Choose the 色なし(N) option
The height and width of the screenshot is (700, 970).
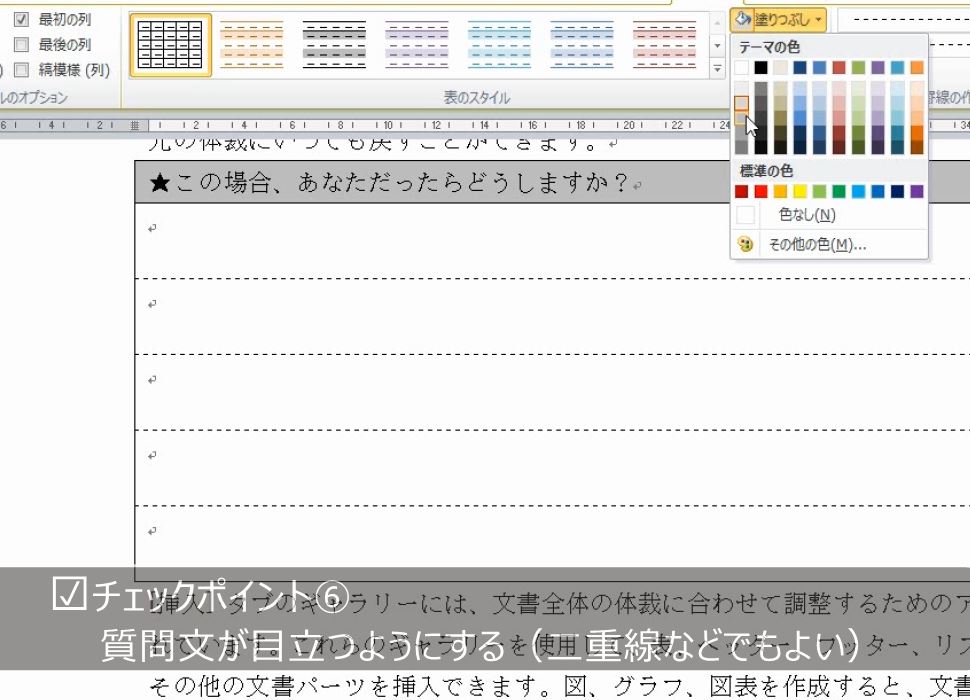click(x=829, y=215)
